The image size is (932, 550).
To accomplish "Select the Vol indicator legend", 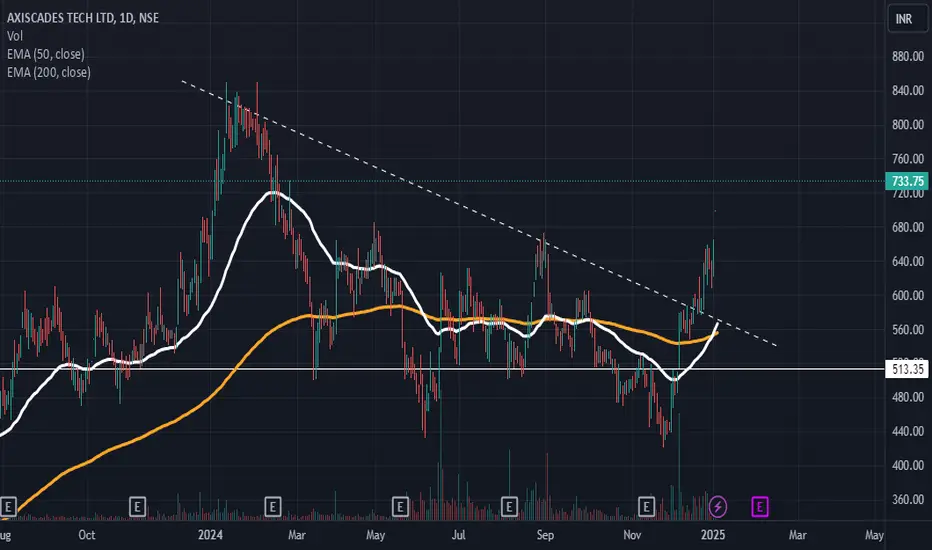I will coord(15,36).
